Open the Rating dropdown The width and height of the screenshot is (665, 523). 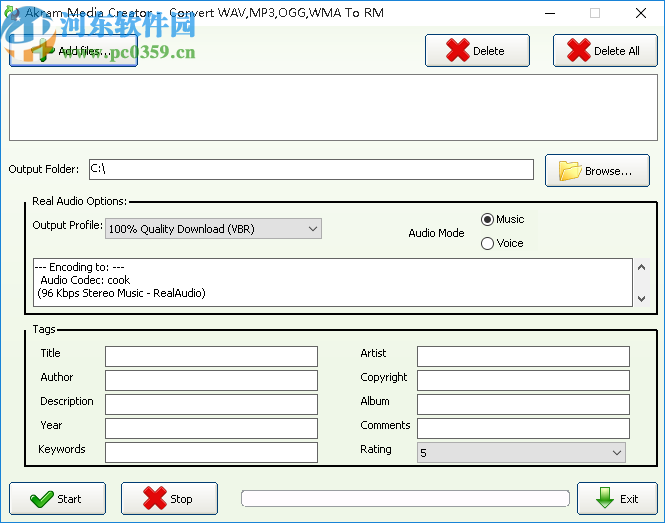click(x=521, y=453)
